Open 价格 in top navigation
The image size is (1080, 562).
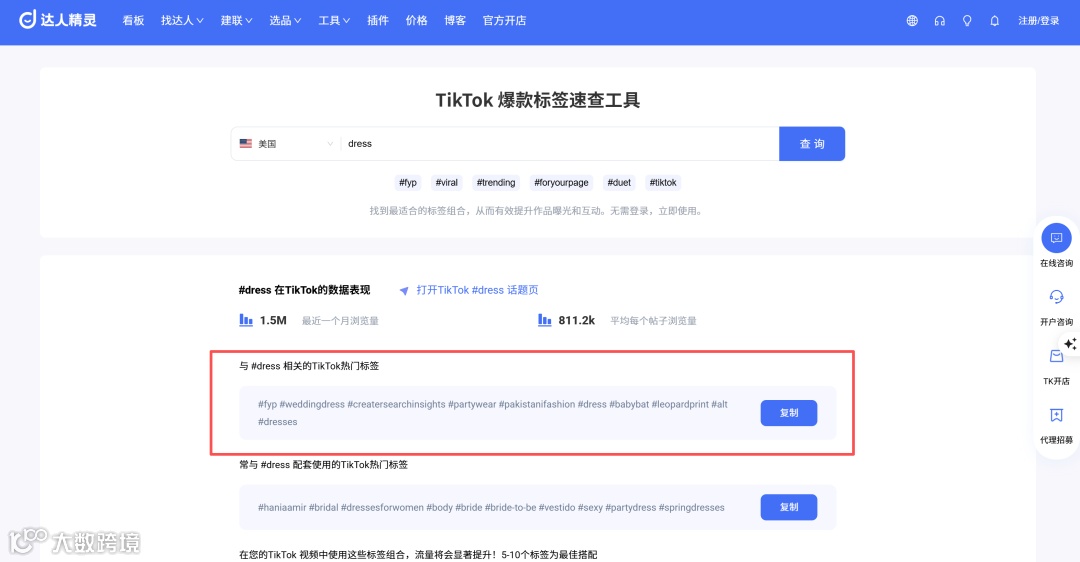click(x=416, y=21)
